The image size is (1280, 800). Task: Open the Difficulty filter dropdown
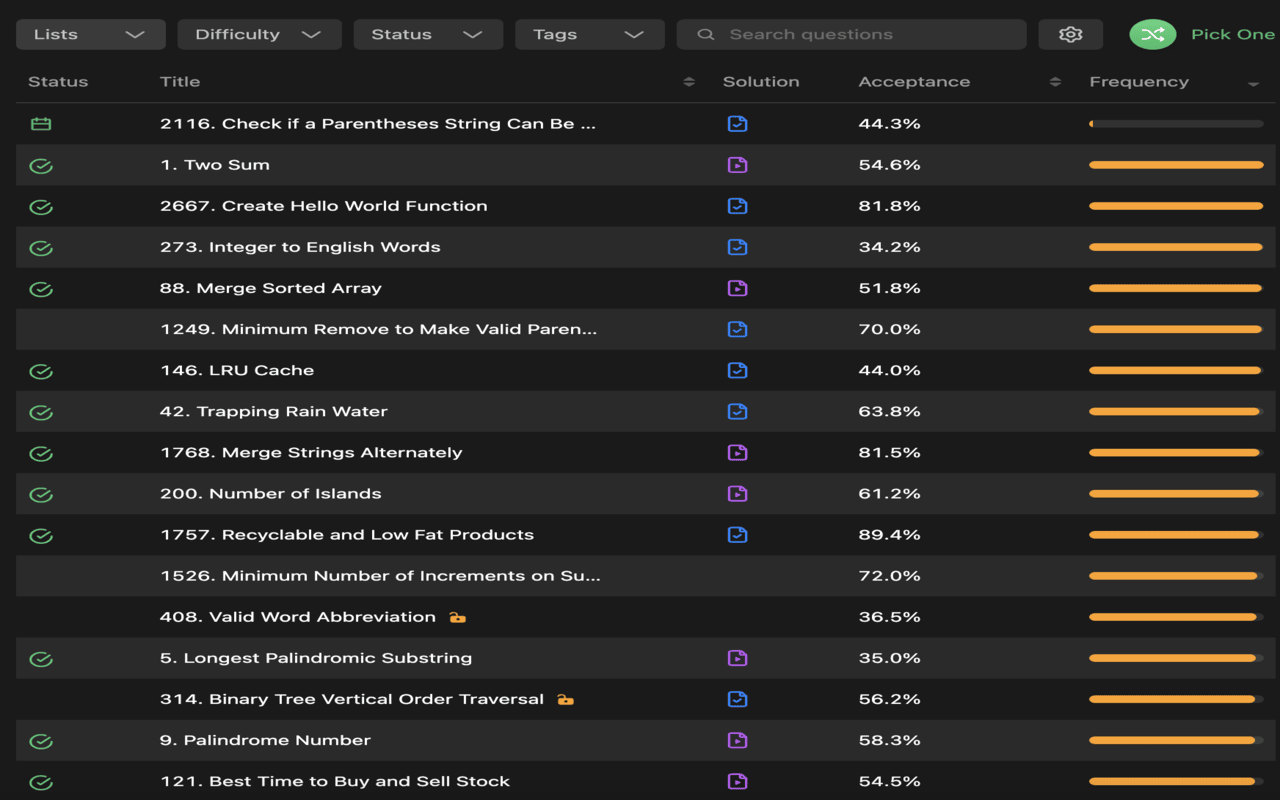(x=258, y=34)
